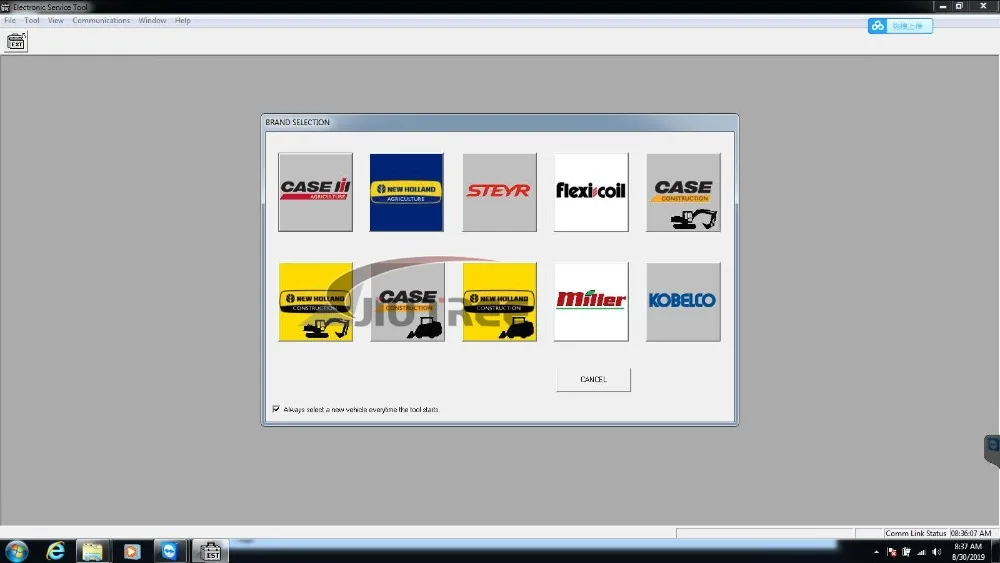Choose Case Construction excavator tile

(683, 192)
